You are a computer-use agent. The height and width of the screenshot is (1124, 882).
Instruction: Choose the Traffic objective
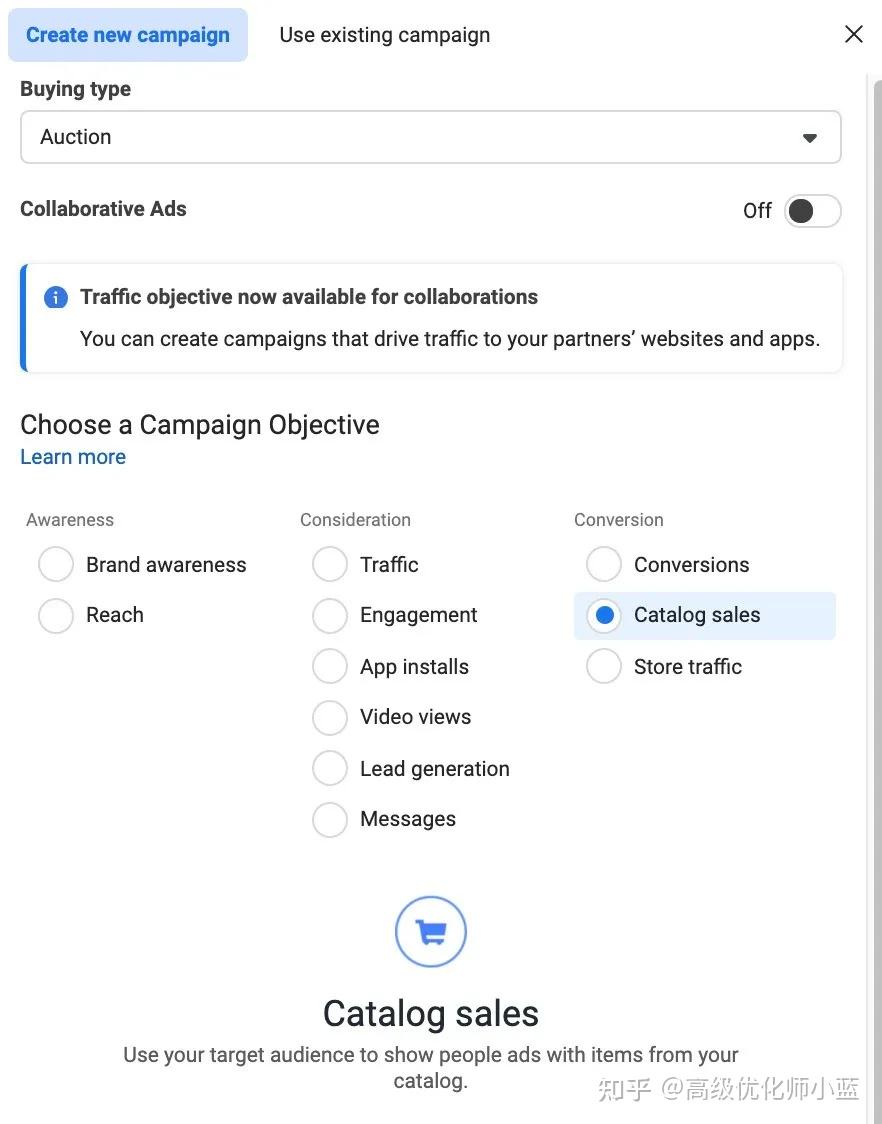pyautogui.click(x=330, y=564)
